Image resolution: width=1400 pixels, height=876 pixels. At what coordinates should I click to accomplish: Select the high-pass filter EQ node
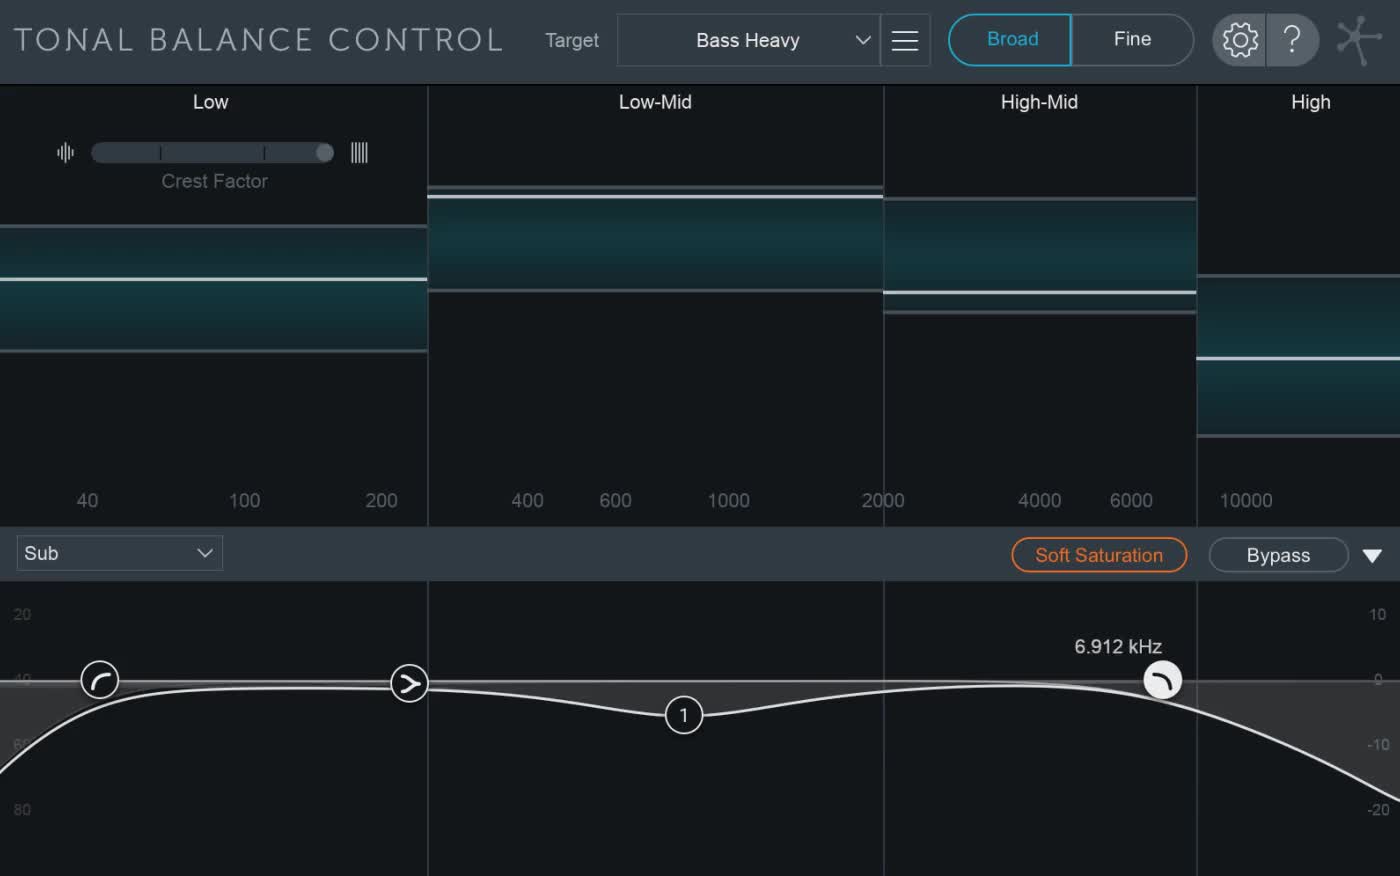(100, 681)
